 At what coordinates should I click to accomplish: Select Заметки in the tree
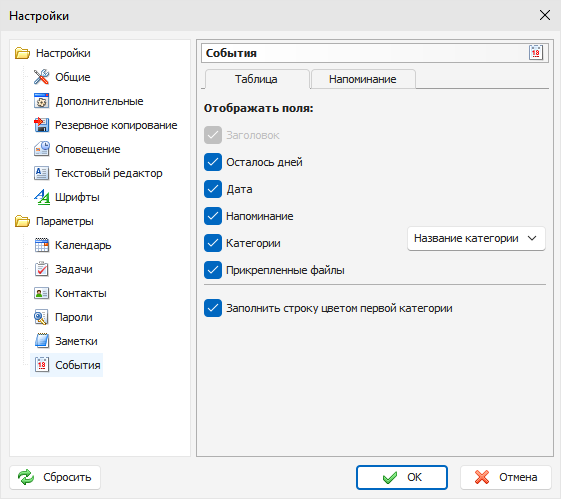click(x=76, y=341)
